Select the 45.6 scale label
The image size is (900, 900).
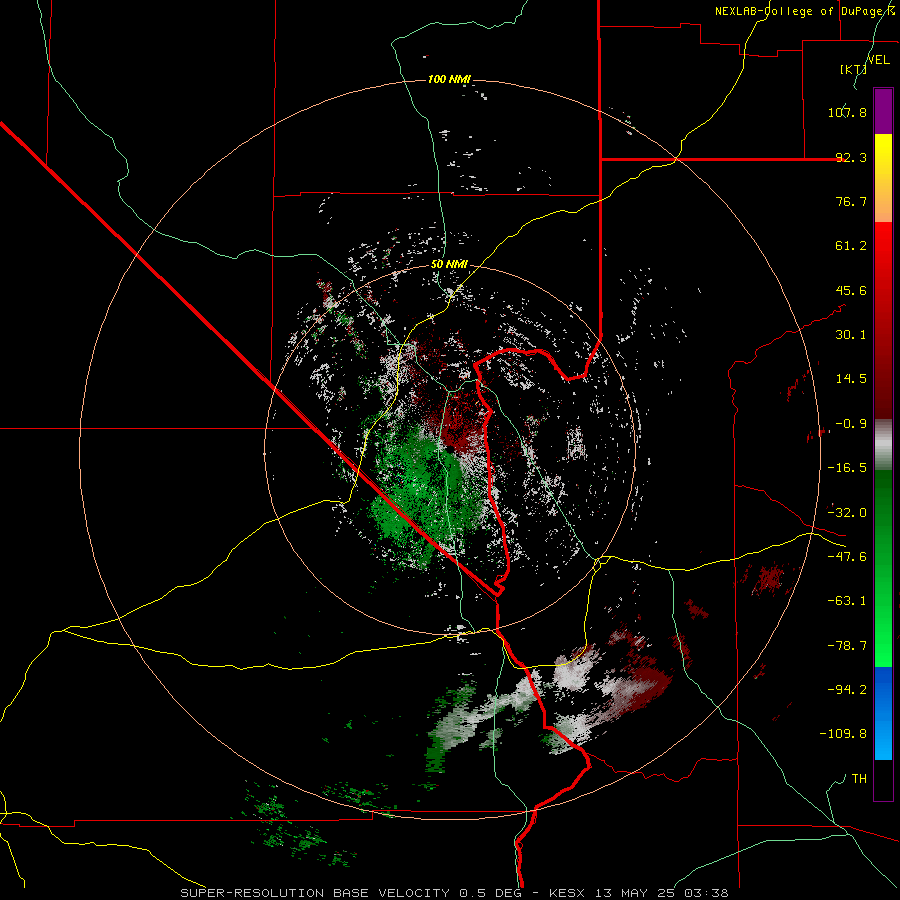point(851,290)
